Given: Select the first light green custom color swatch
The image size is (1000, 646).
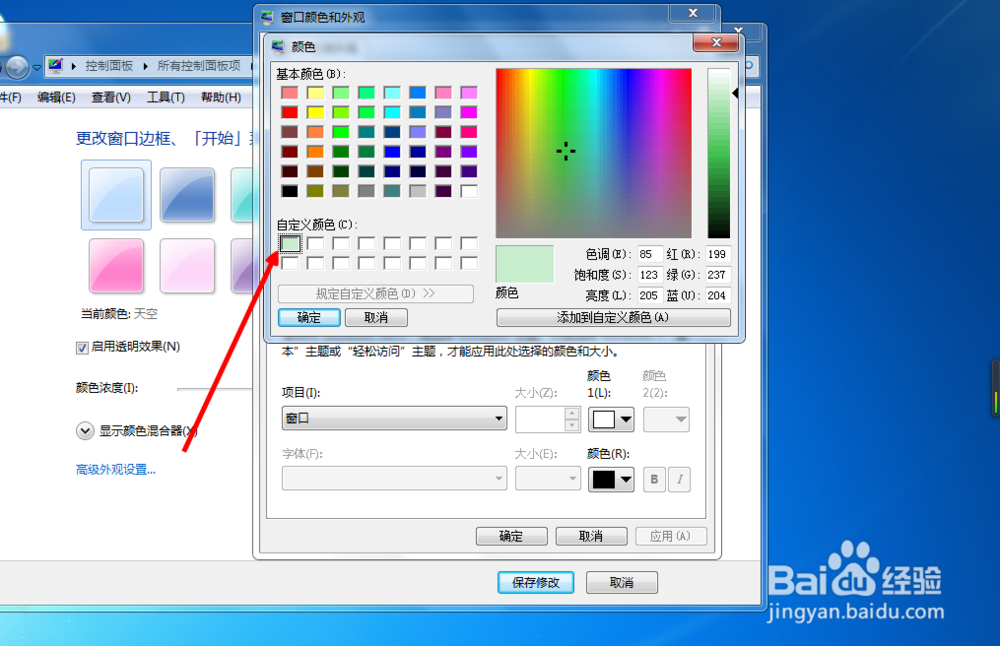Looking at the screenshot, I should (290, 244).
